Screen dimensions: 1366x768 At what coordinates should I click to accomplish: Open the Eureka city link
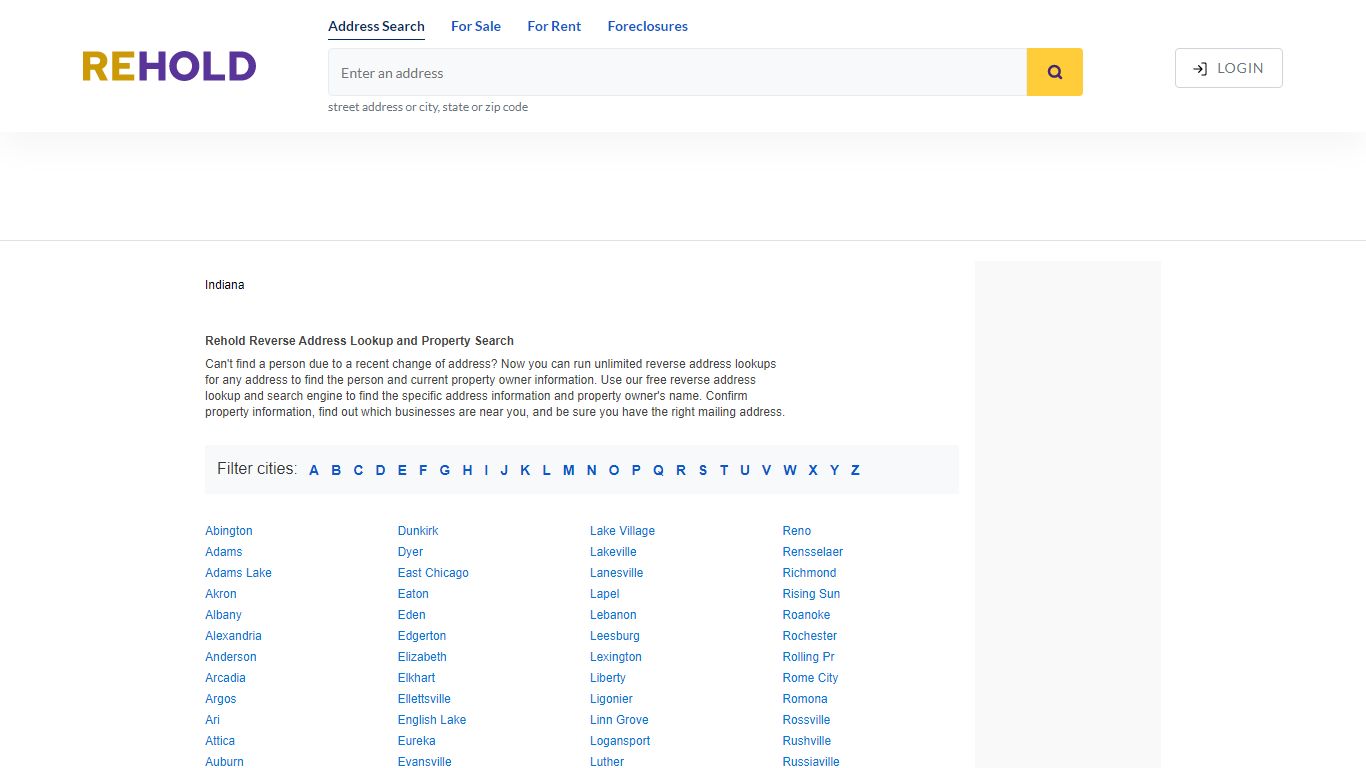click(x=417, y=741)
